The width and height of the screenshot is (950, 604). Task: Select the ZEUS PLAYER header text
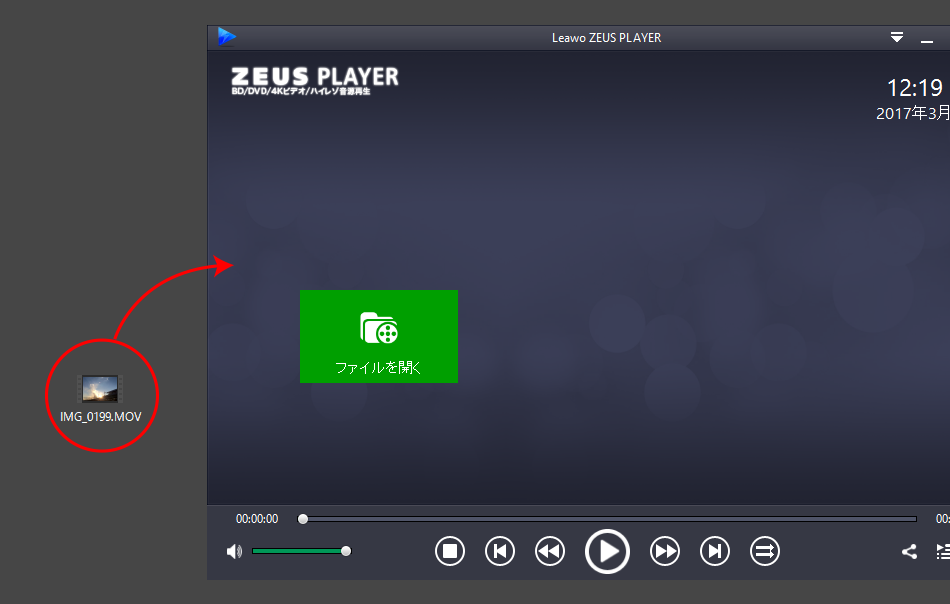click(313, 77)
